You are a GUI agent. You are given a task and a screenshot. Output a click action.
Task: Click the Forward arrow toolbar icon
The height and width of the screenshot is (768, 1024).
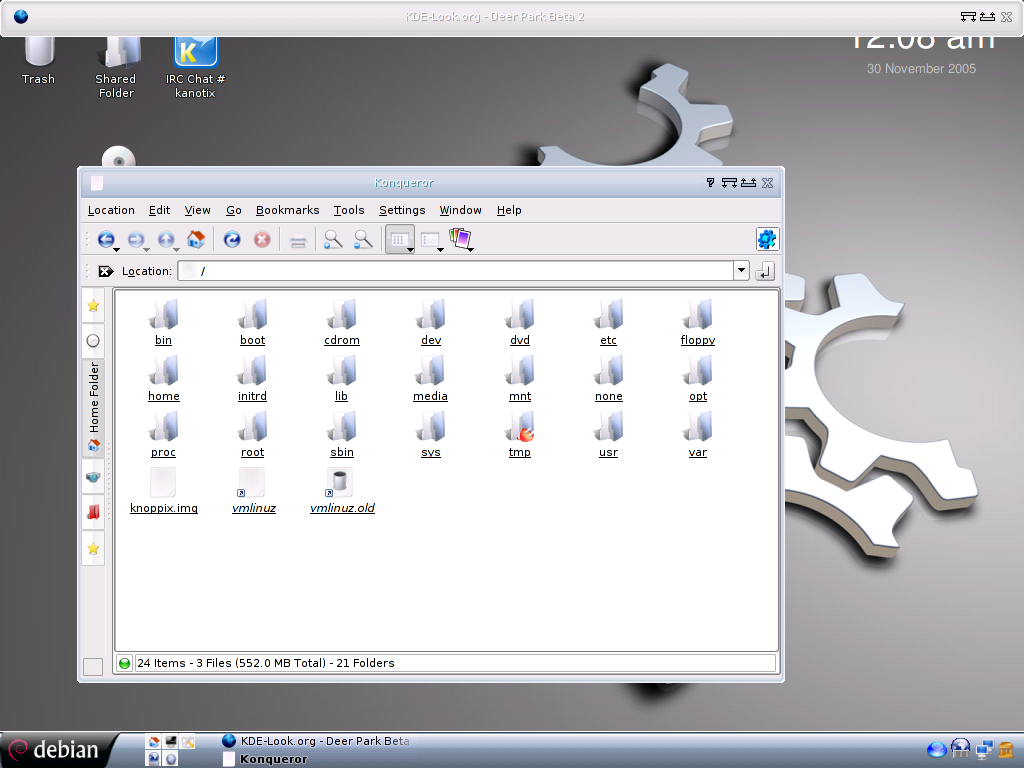coord(135,239)
